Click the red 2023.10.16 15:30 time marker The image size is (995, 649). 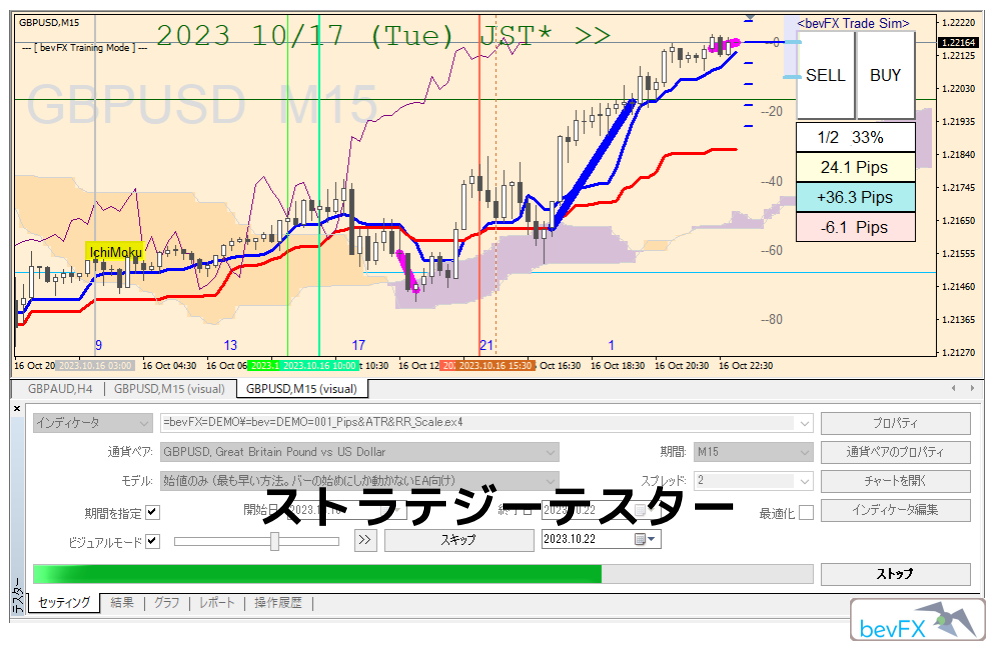pyautogui.click(x=495, y=366)
